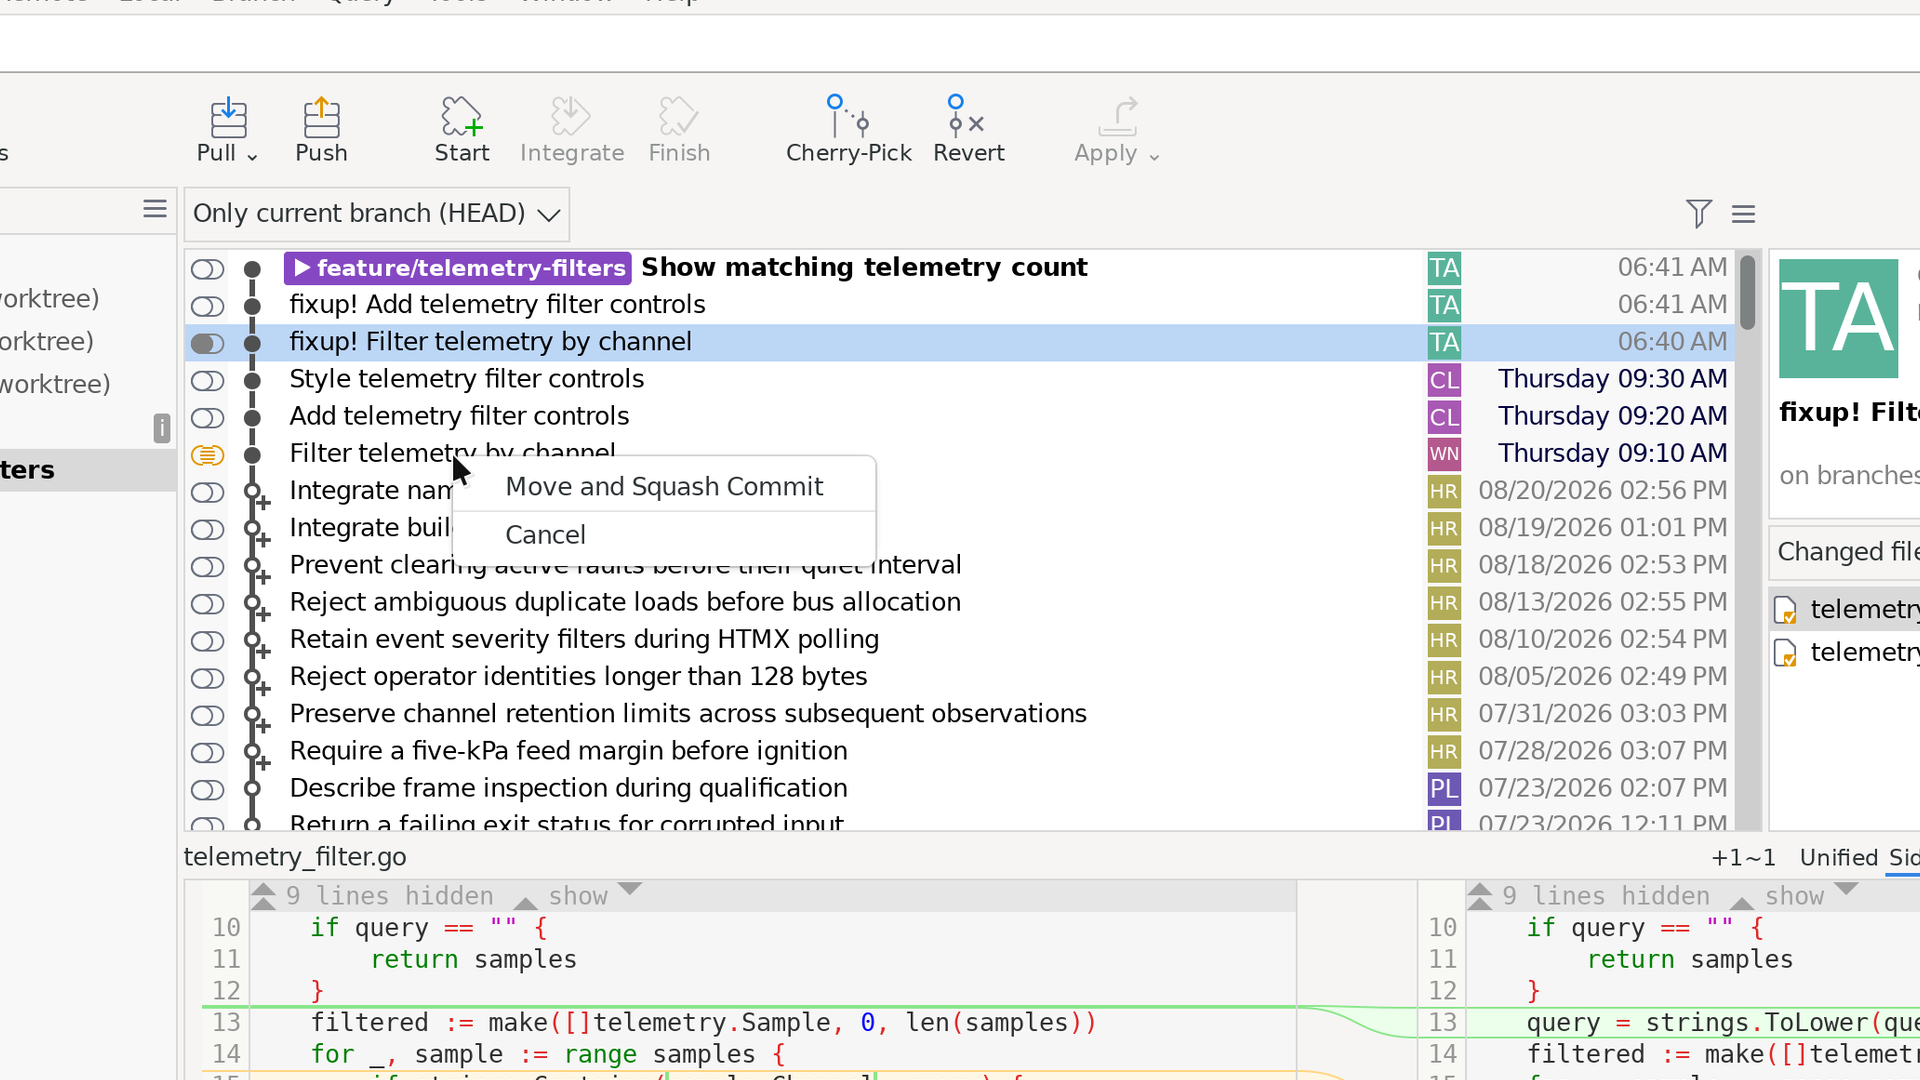Click the Push toolbar icon
Screen dimensions: 1920x1080
click(x=321, y=117)
